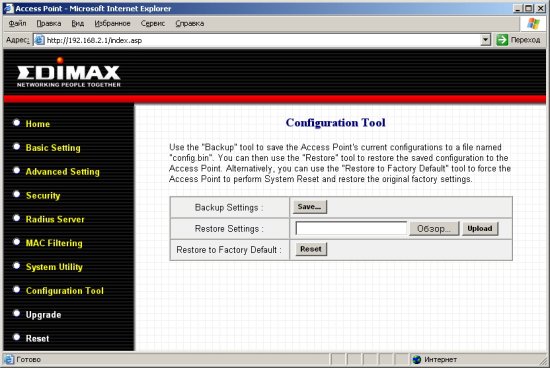Click the bullet next to Home
Image resolution: width=550 pixels, height=368 pixels.
point(16,122)
